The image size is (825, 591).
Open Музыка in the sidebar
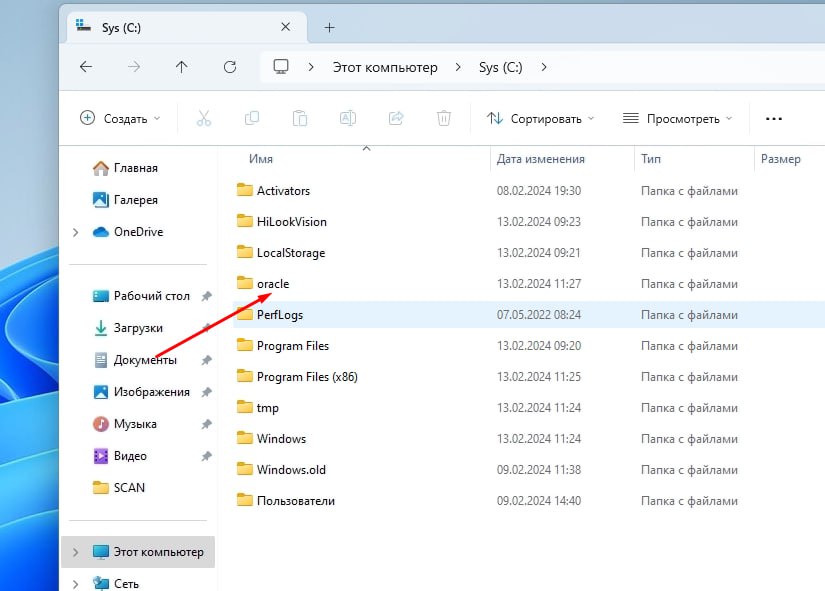coord(125,424)
